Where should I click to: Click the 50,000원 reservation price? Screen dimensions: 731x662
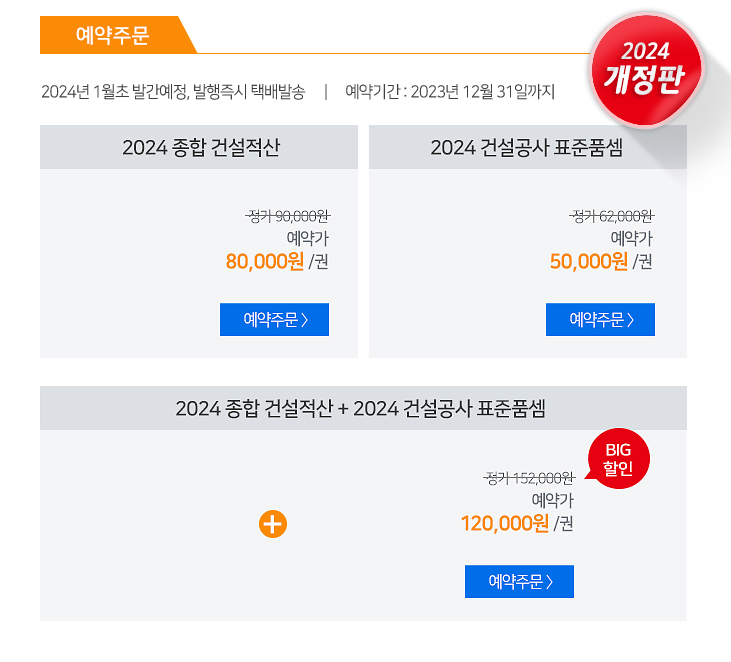tap(589, 262)
